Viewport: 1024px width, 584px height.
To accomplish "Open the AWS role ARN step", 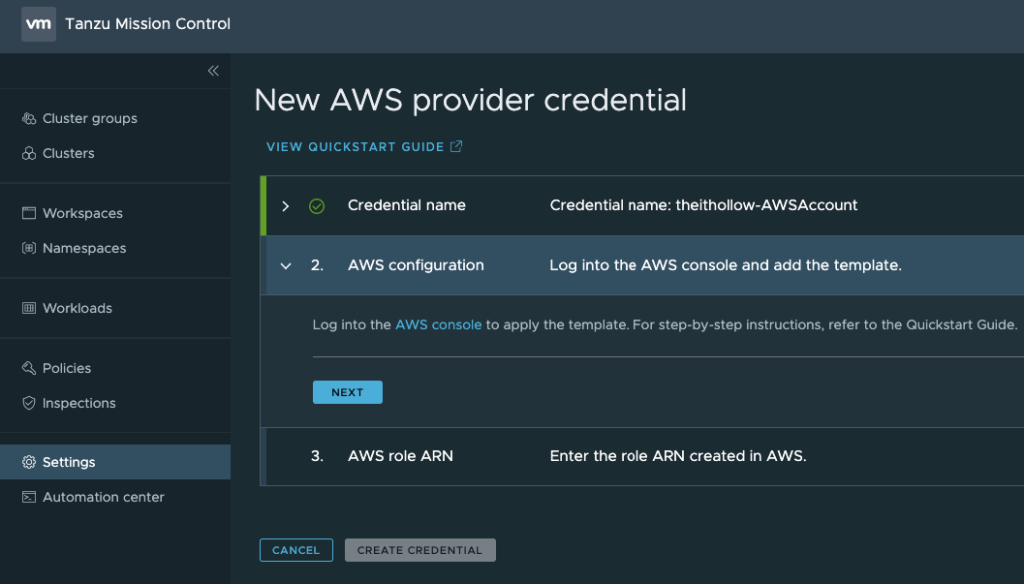I will tap(400, 456).
